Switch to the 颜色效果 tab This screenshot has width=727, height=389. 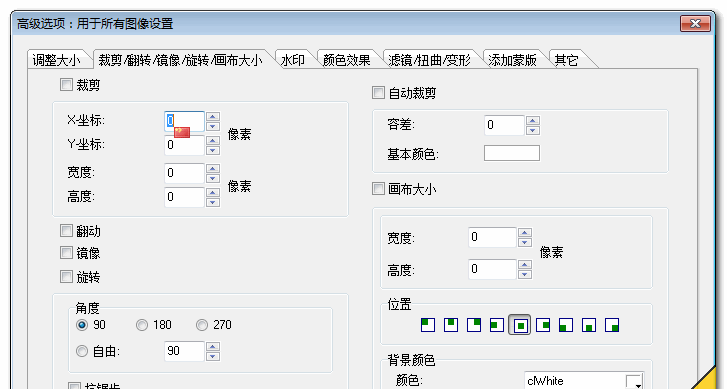coord(347,60)
